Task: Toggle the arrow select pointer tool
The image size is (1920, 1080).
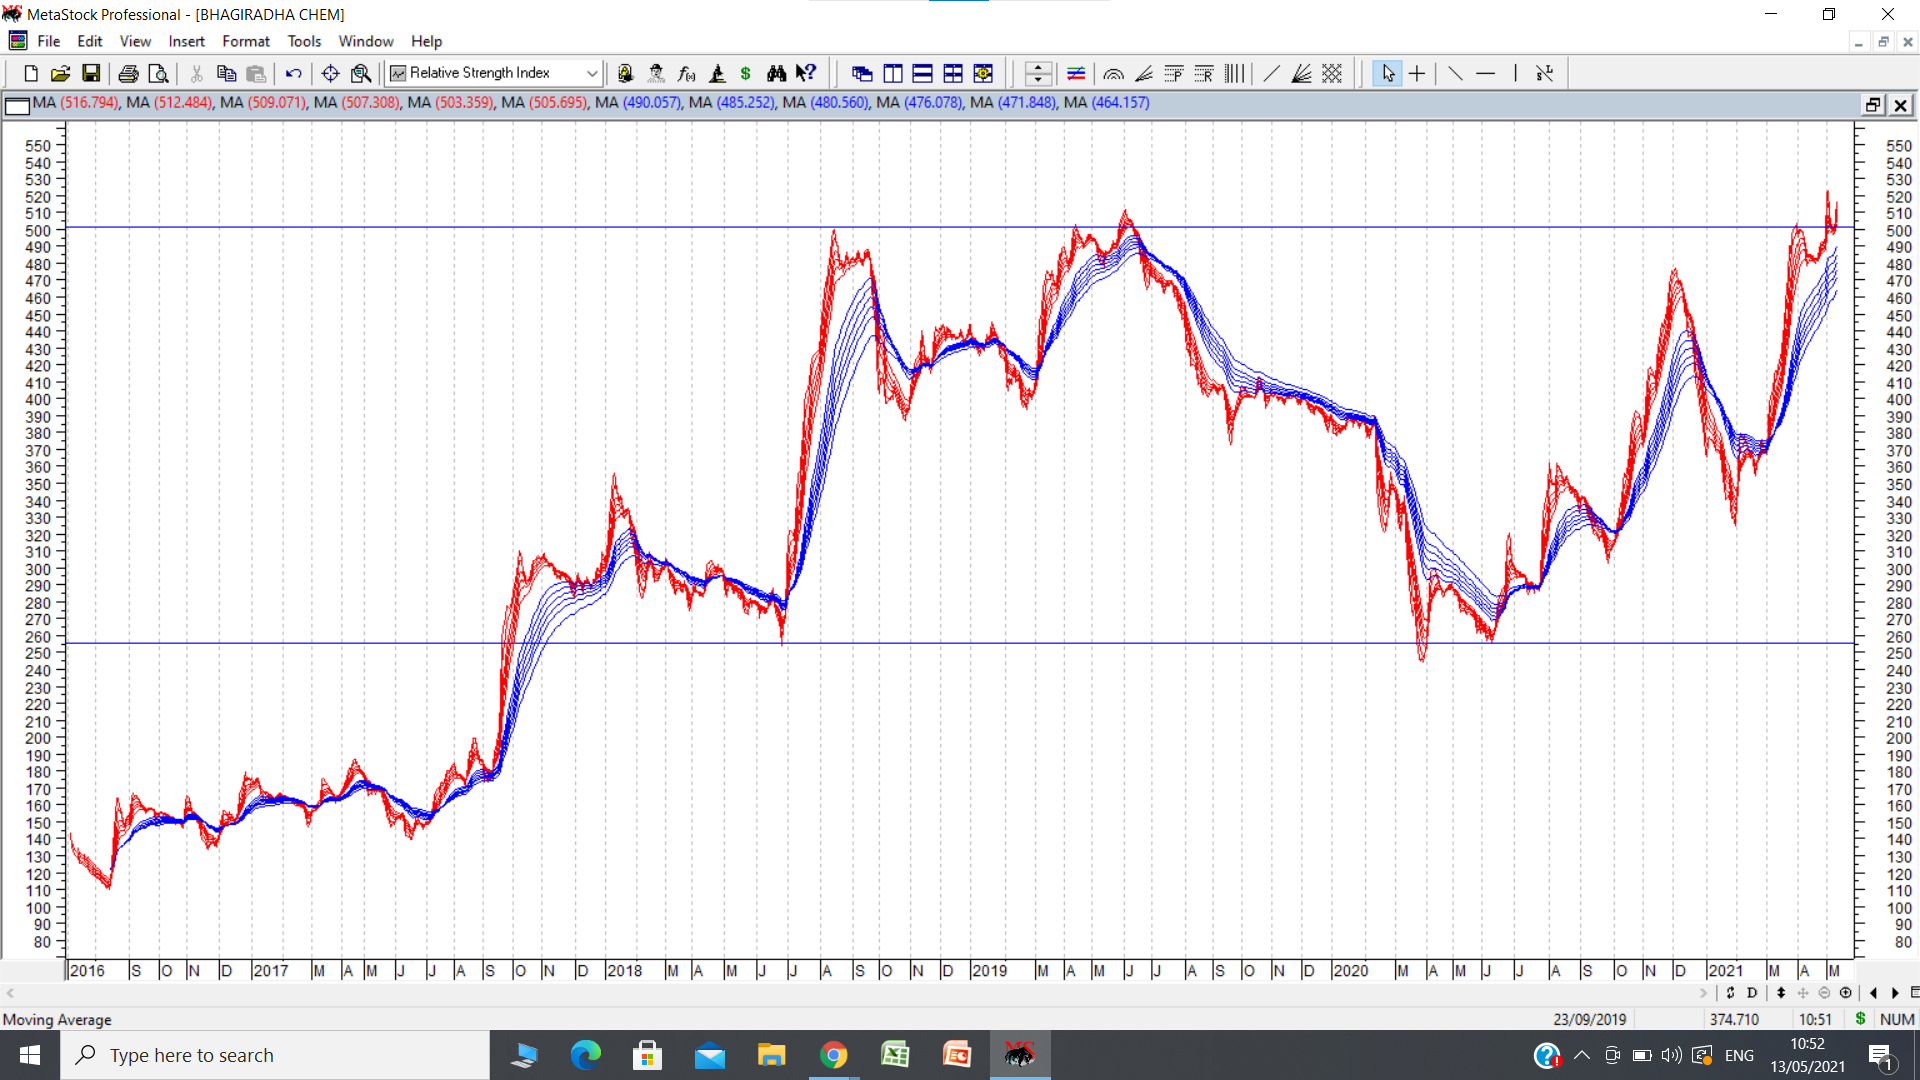Action: click(x=1387, y=73)
